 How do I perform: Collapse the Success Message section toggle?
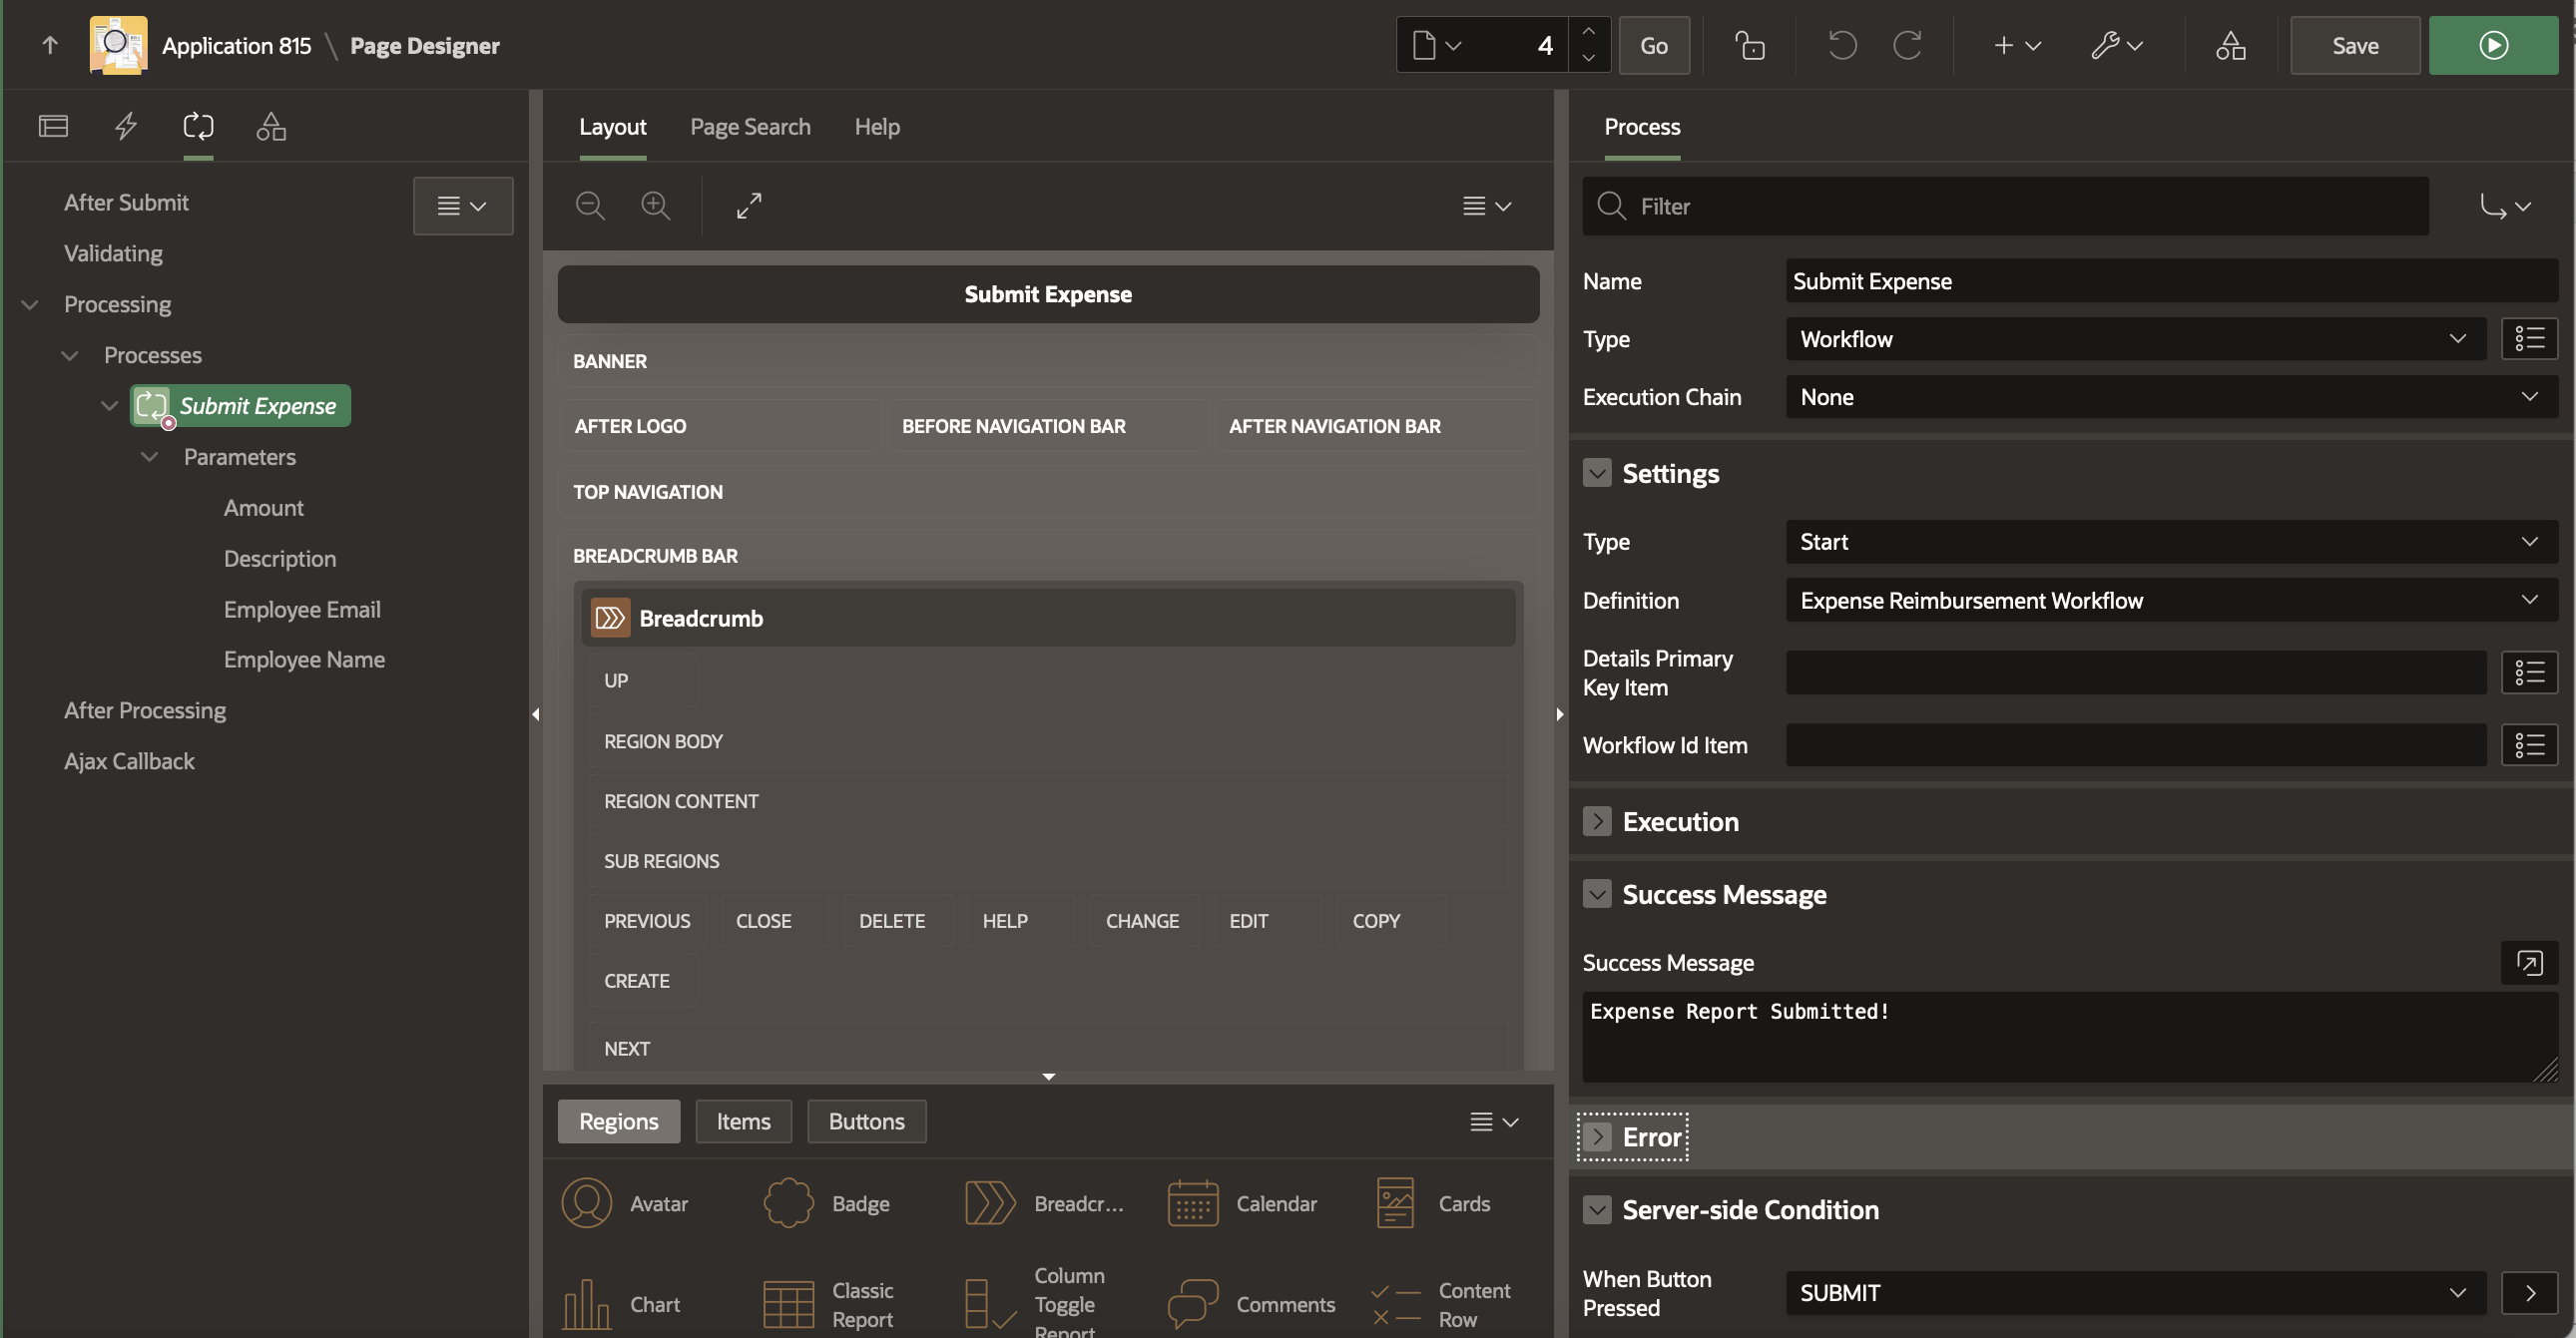click(x=1597, y=894)
